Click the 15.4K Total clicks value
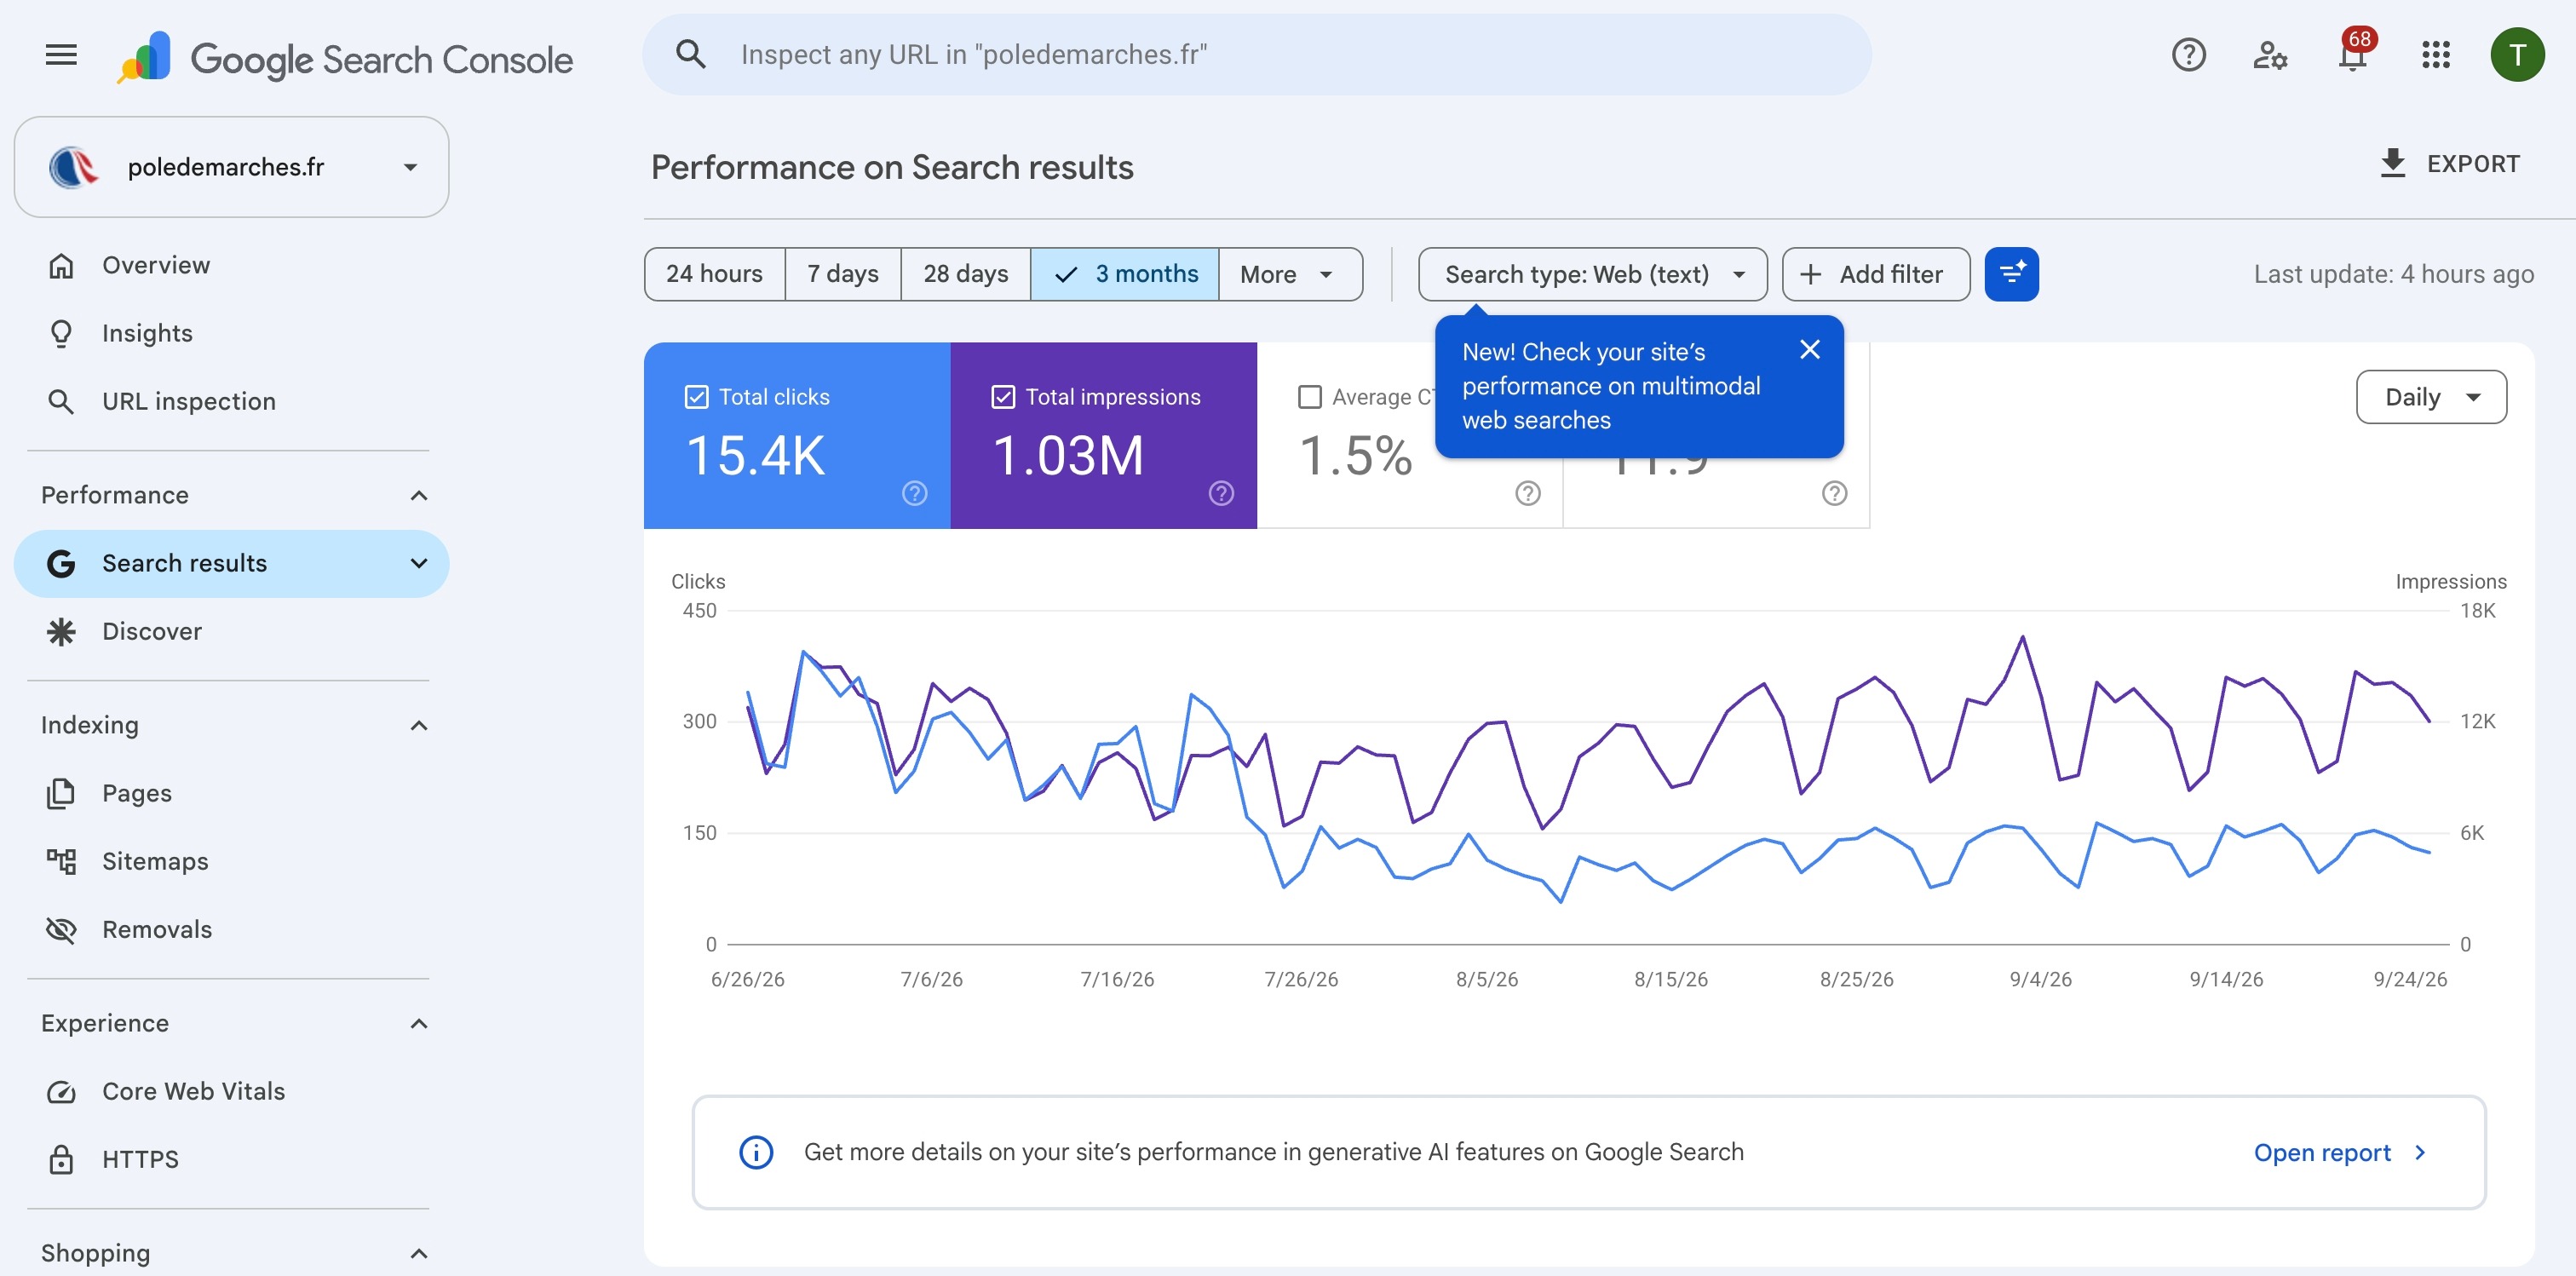 click(x=756, y=456)
